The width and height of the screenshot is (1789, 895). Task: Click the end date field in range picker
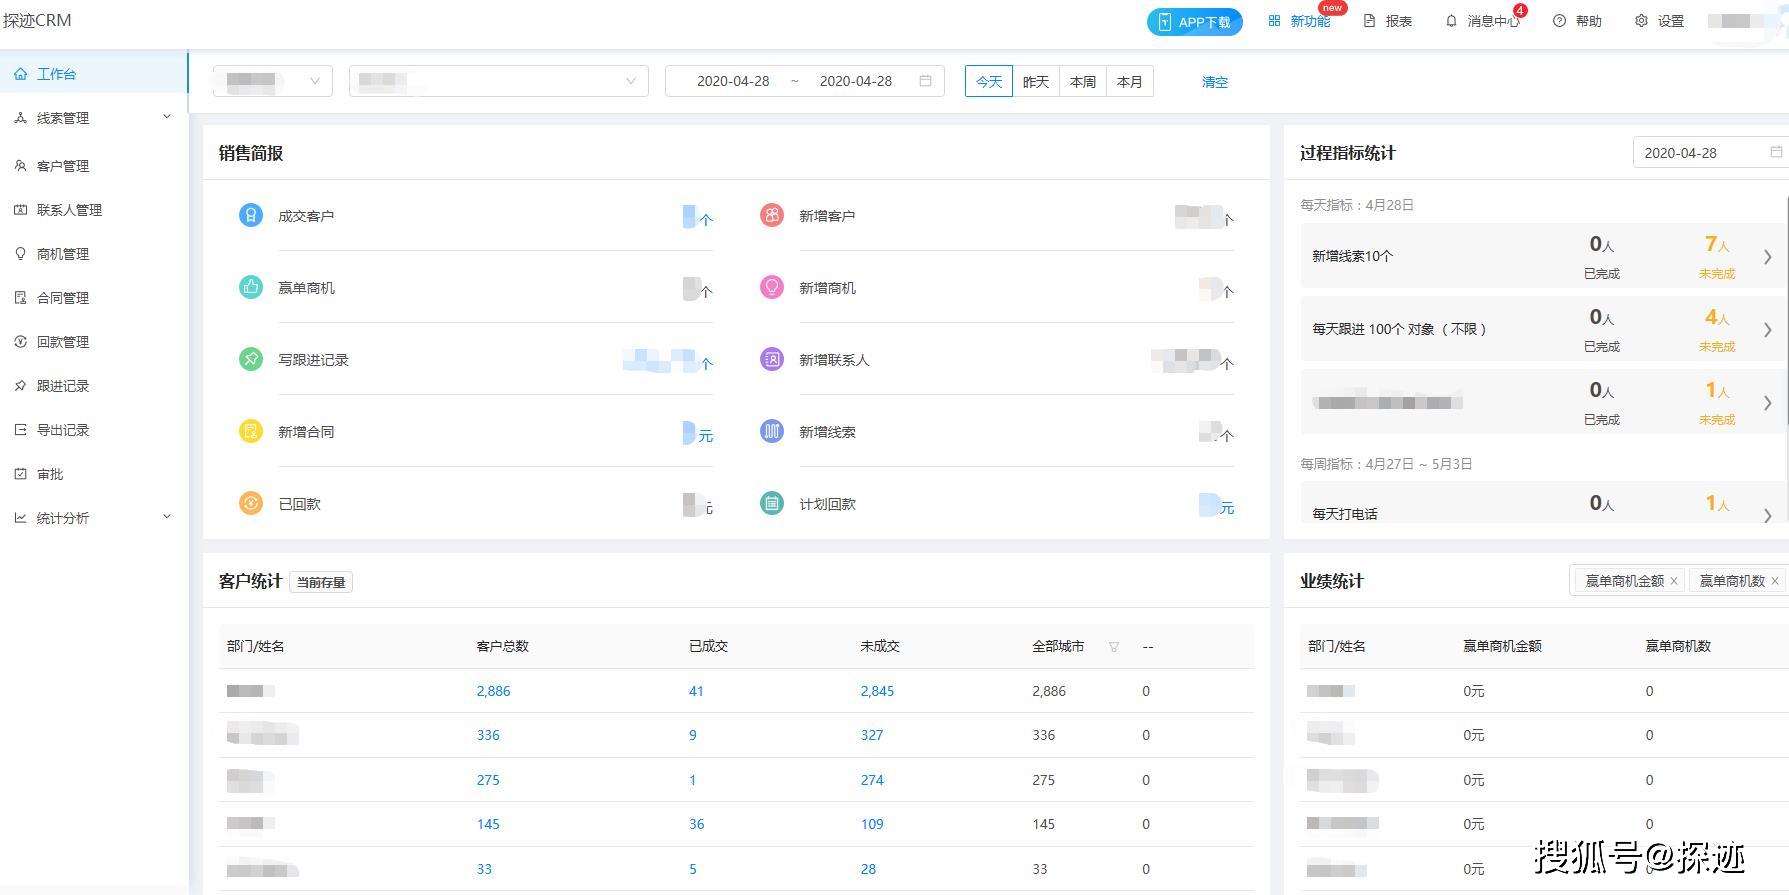tap(856, 81)
